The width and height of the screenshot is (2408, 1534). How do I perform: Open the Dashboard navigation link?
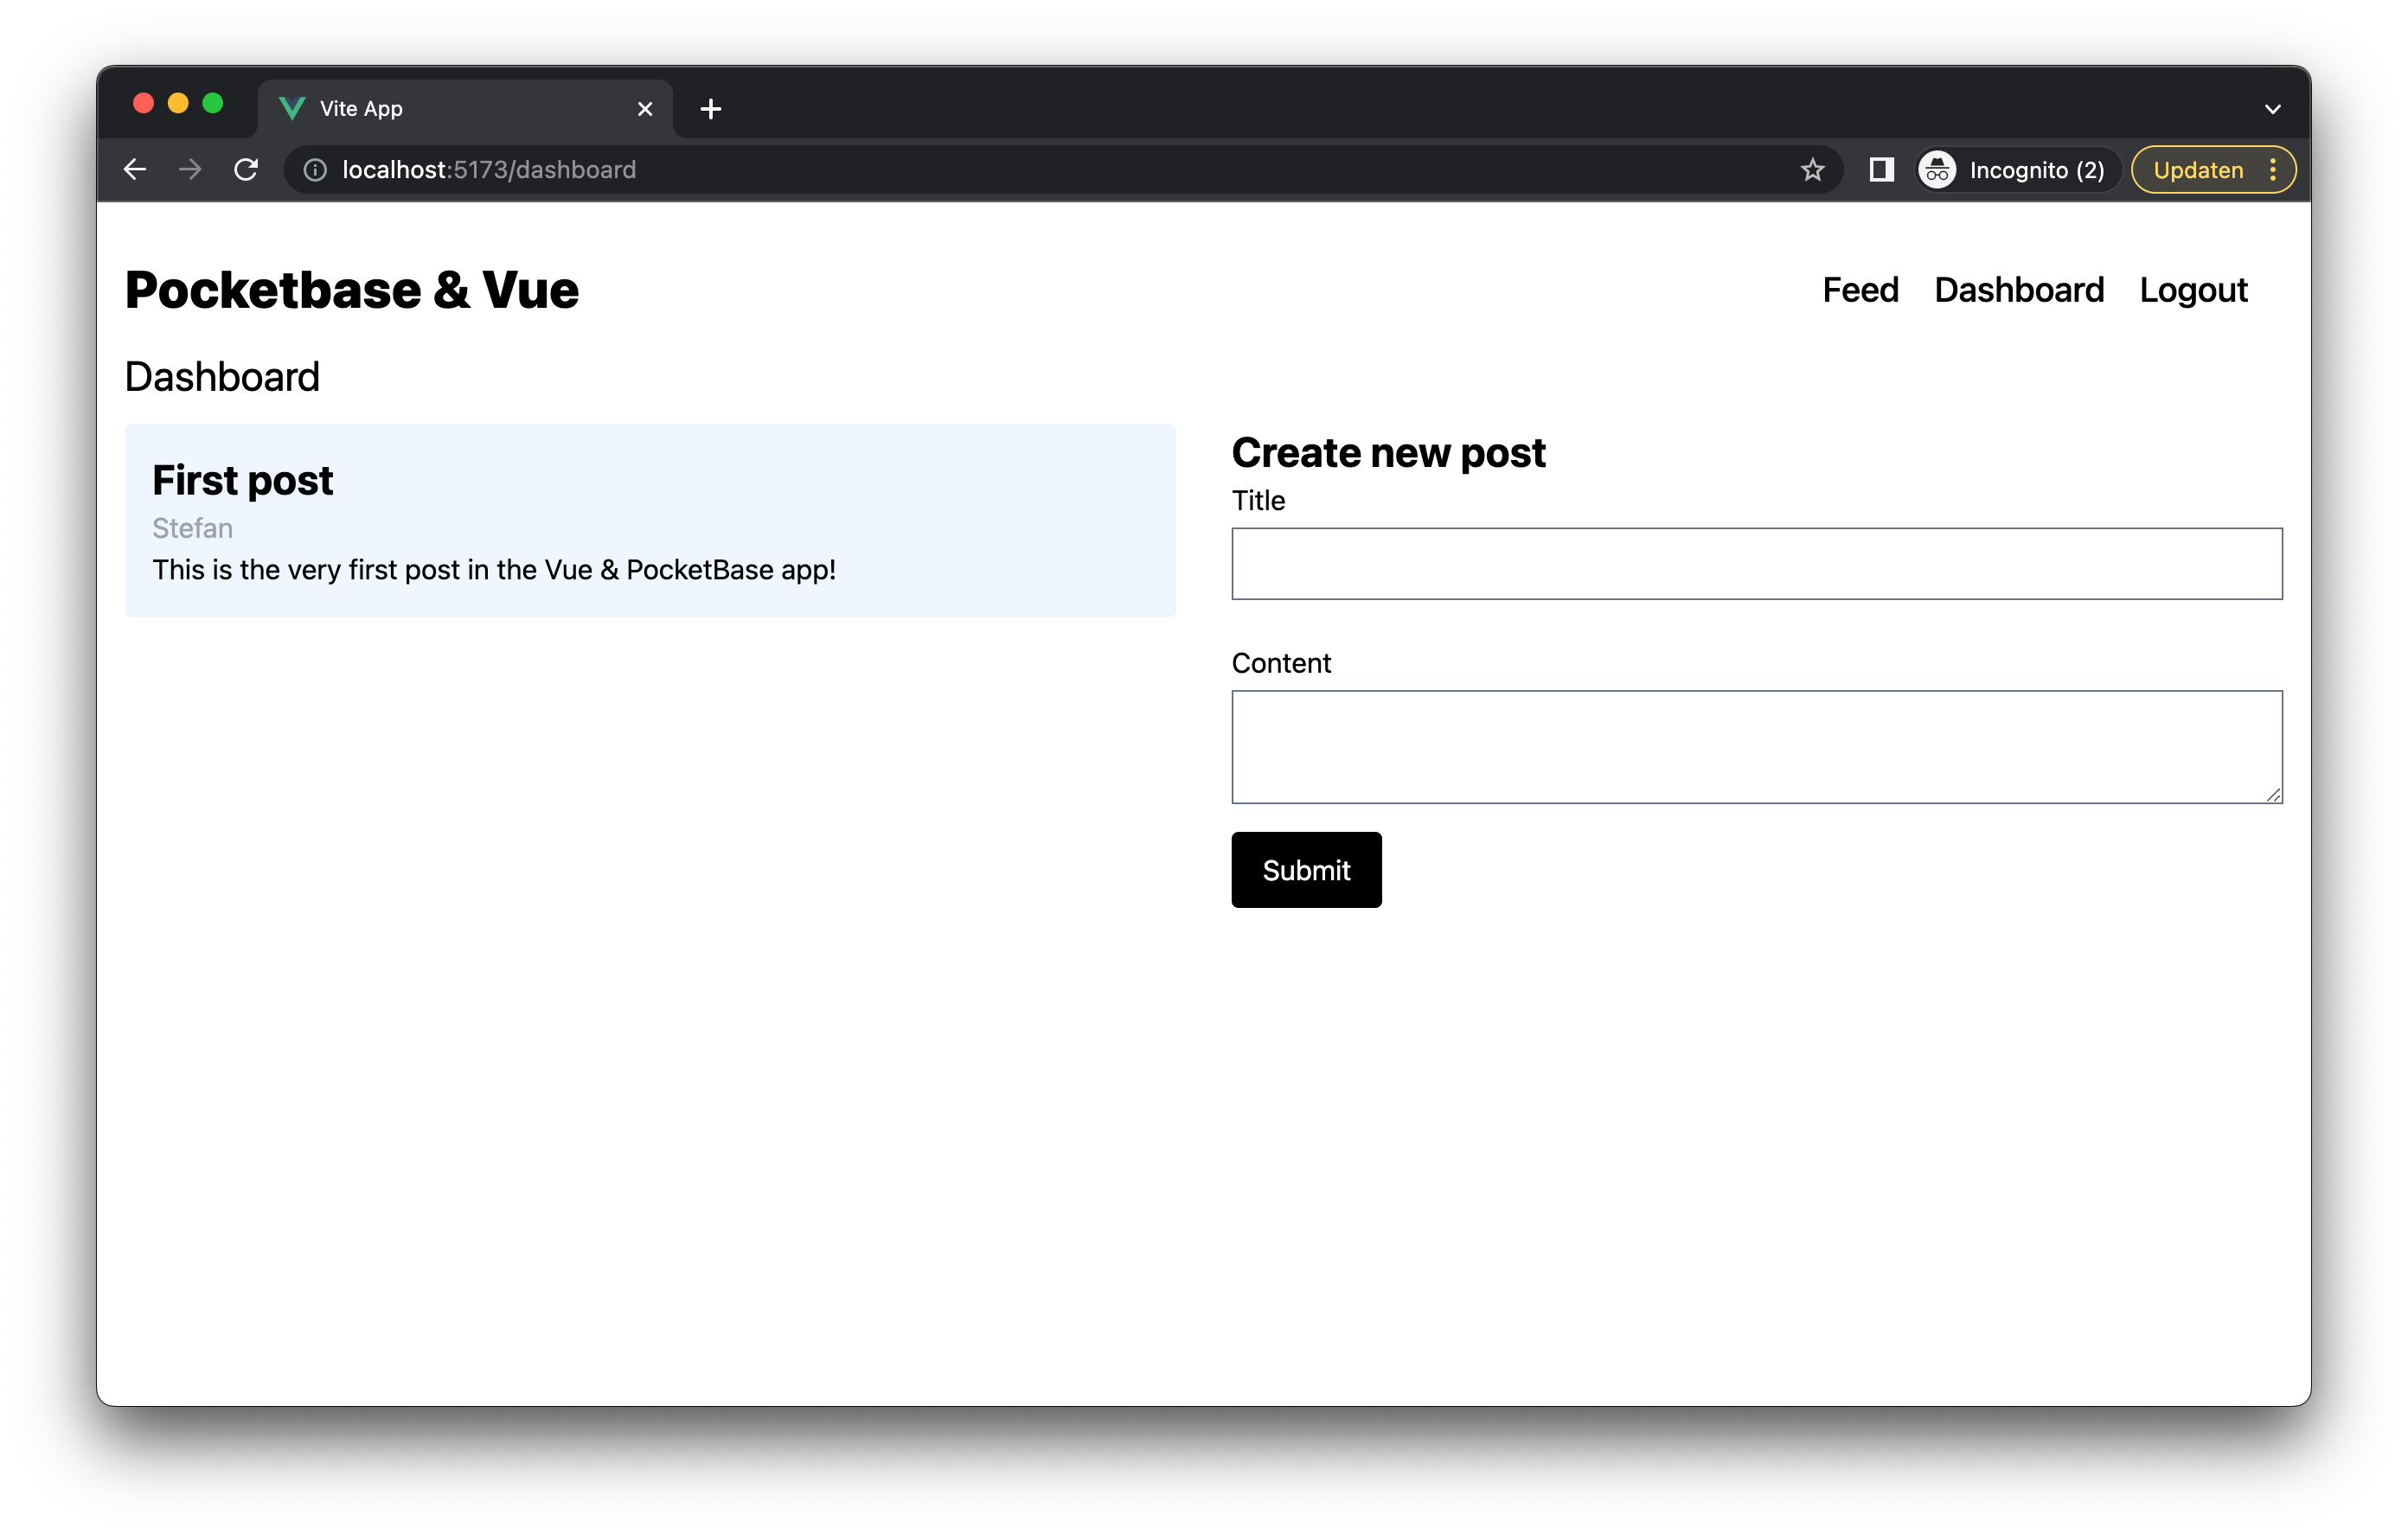2019,290
